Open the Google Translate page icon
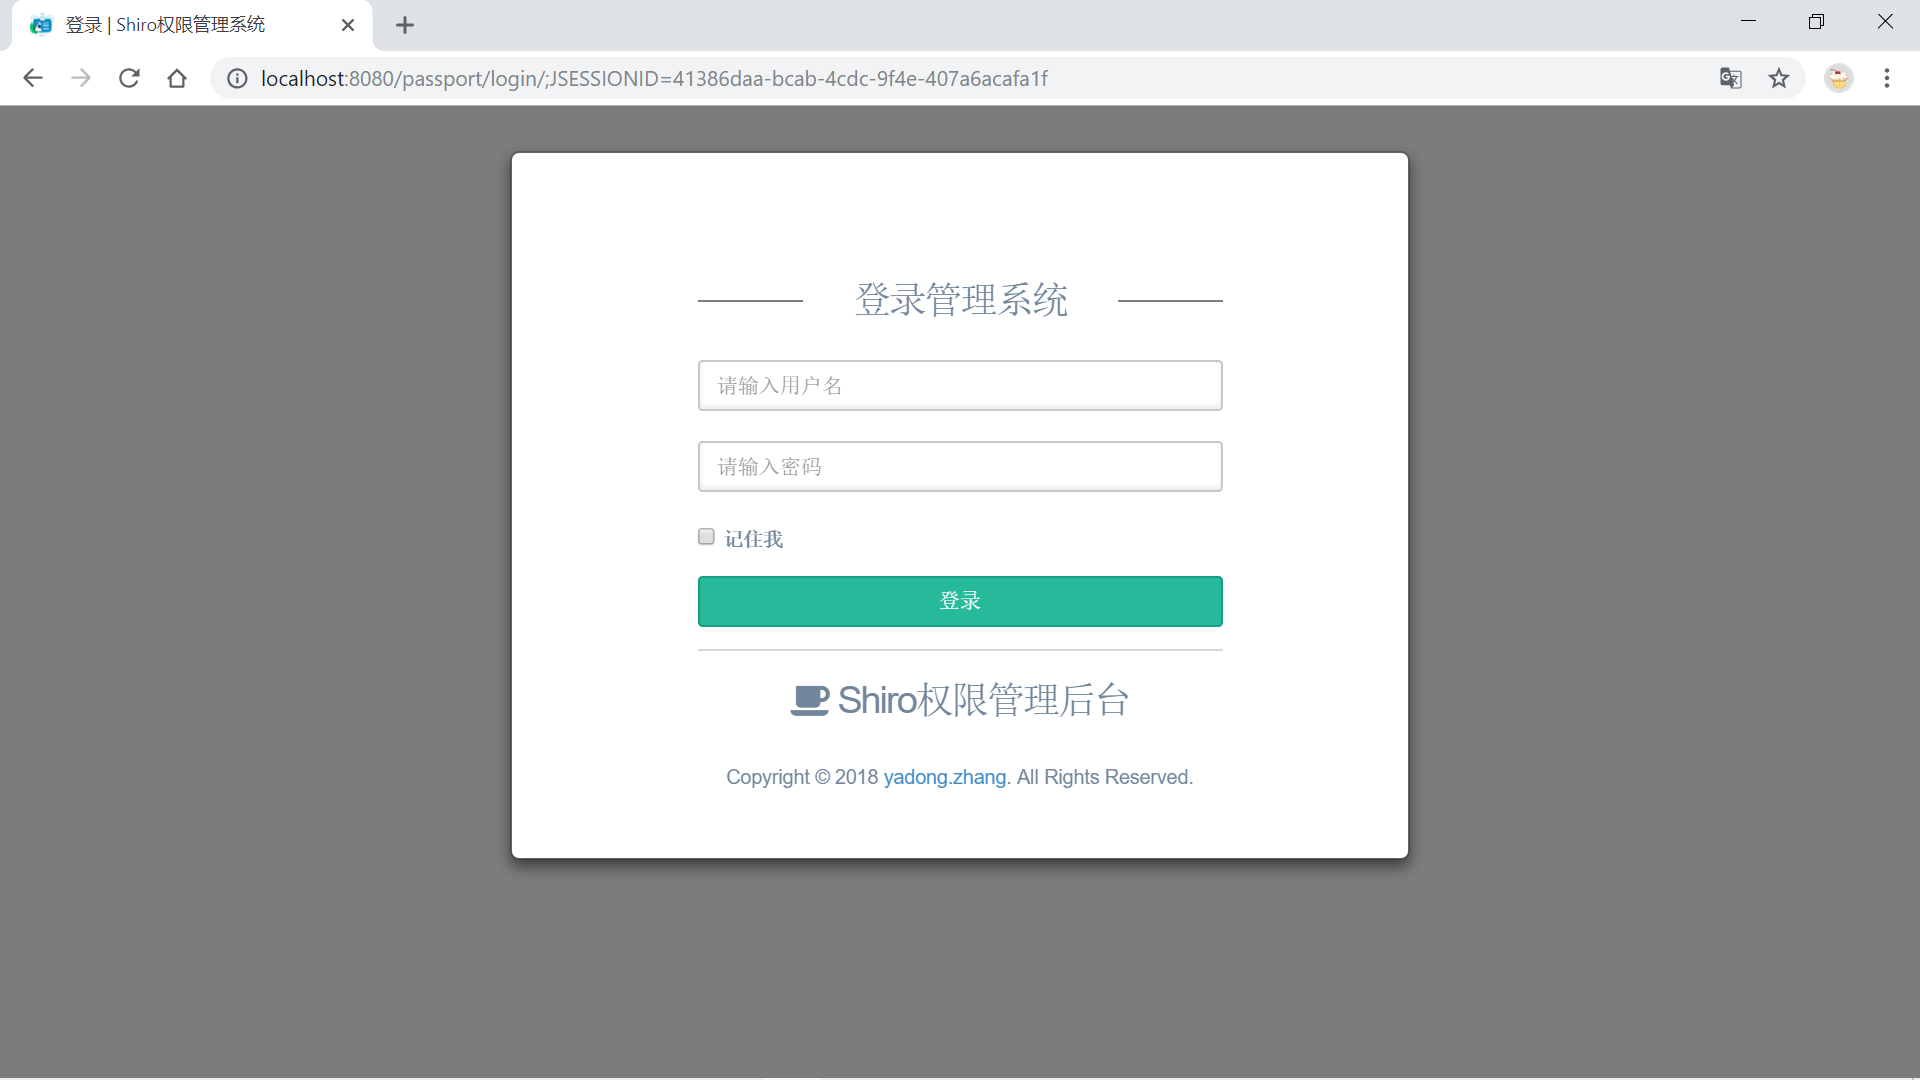This screenshot has width=1920, height=1080. (1730, 78)
